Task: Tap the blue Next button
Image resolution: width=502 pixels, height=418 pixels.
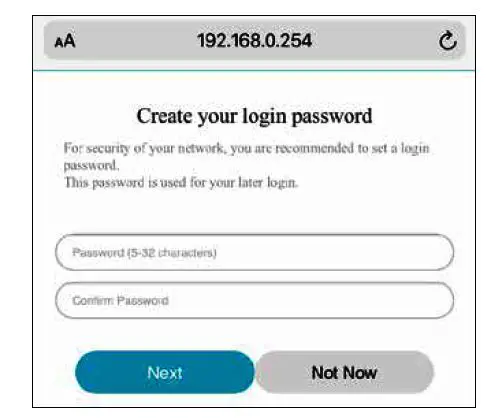Action: pyautogui.click(x=165, y=372)
